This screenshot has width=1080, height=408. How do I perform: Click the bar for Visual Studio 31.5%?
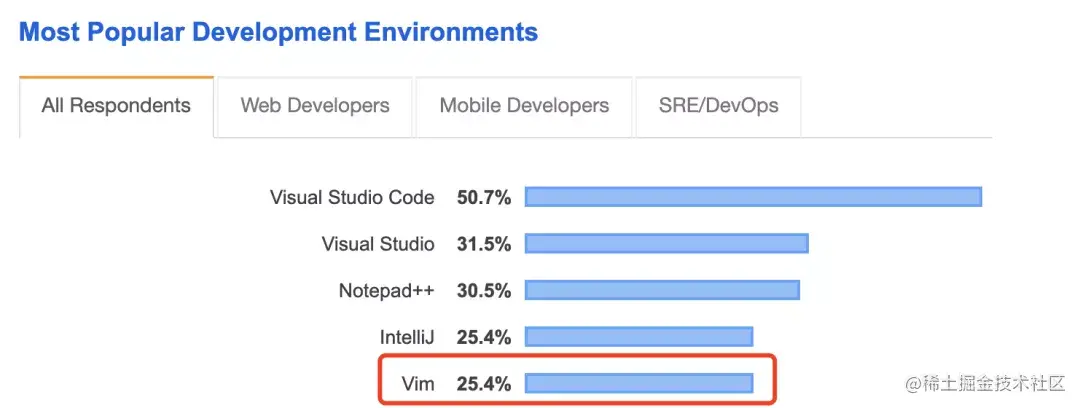click(x=667, y=243)
